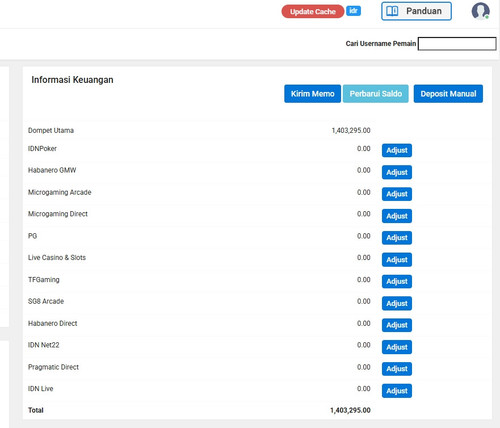Select the Dompet Utama amount 1,403,295.00
Viewport: 500px width, 428px height.
coord(351,130)
